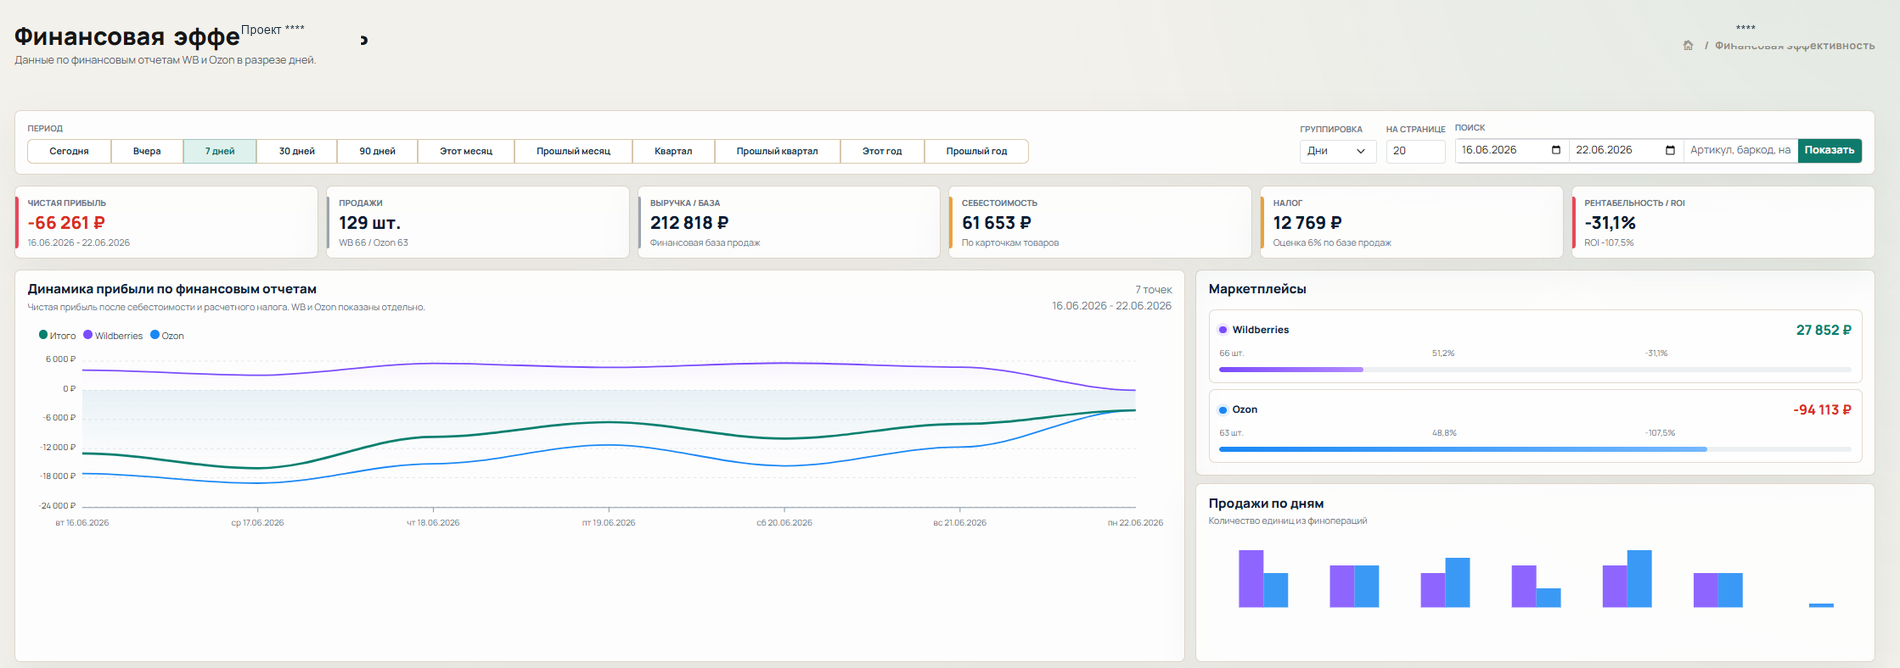The image size is (1900, 668).
Task: Click the На странице field showing 20
Action: click(x=1415, y=151)
